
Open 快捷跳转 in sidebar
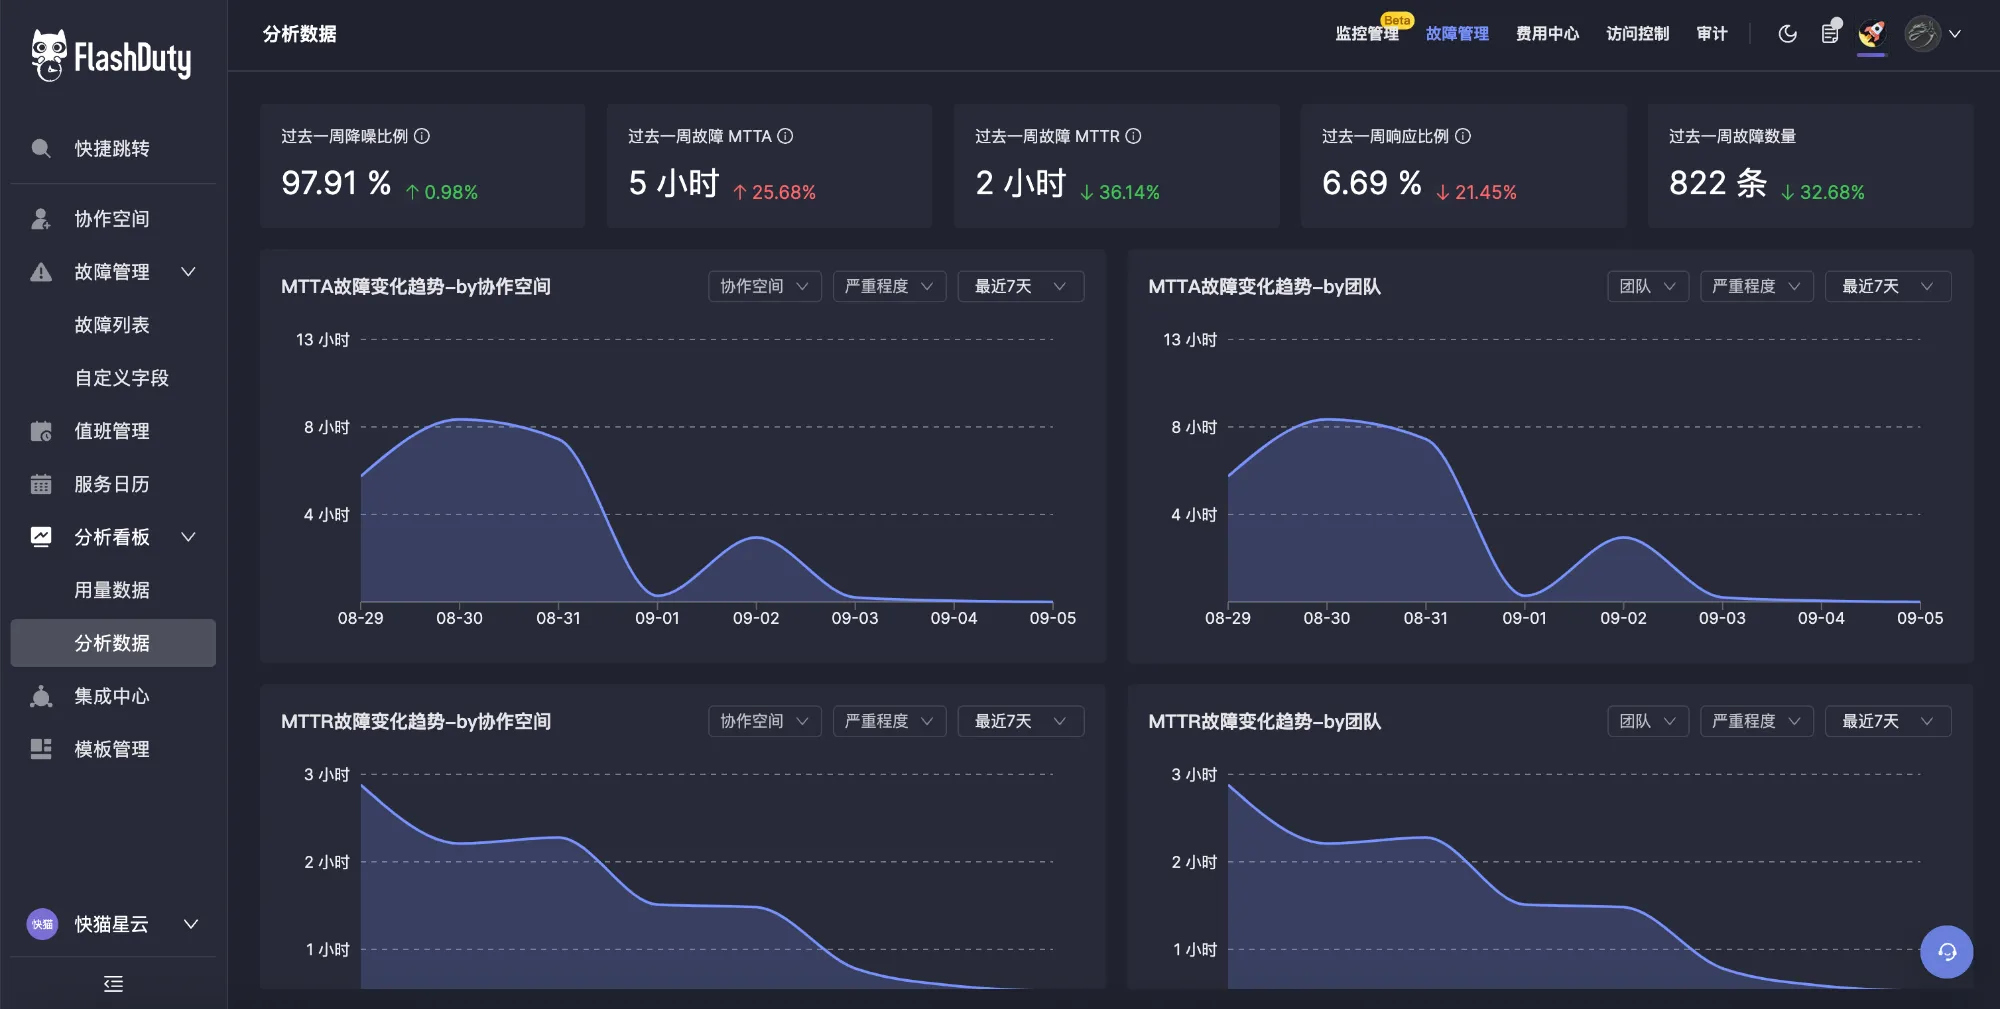click(x=113, y=149)
